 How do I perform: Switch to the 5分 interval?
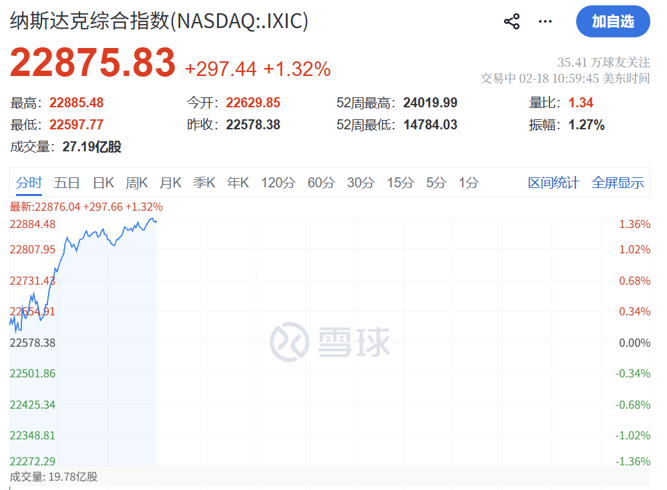click(436, 182)
